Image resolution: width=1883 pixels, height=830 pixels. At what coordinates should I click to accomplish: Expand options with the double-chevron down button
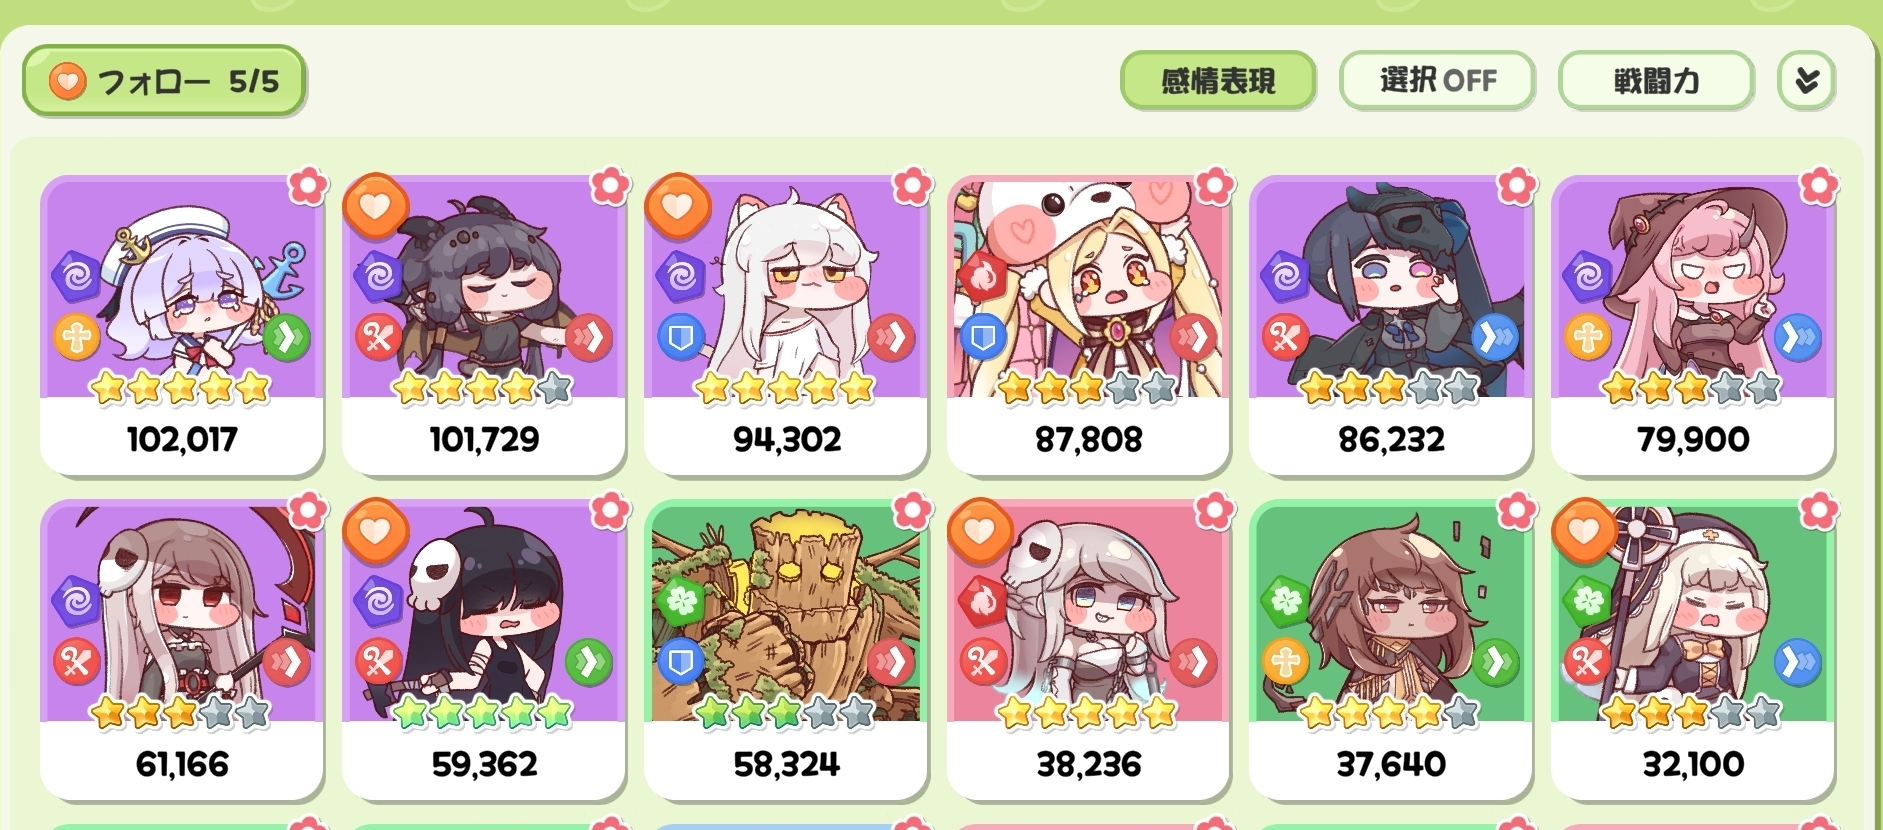click(1806, 80)
